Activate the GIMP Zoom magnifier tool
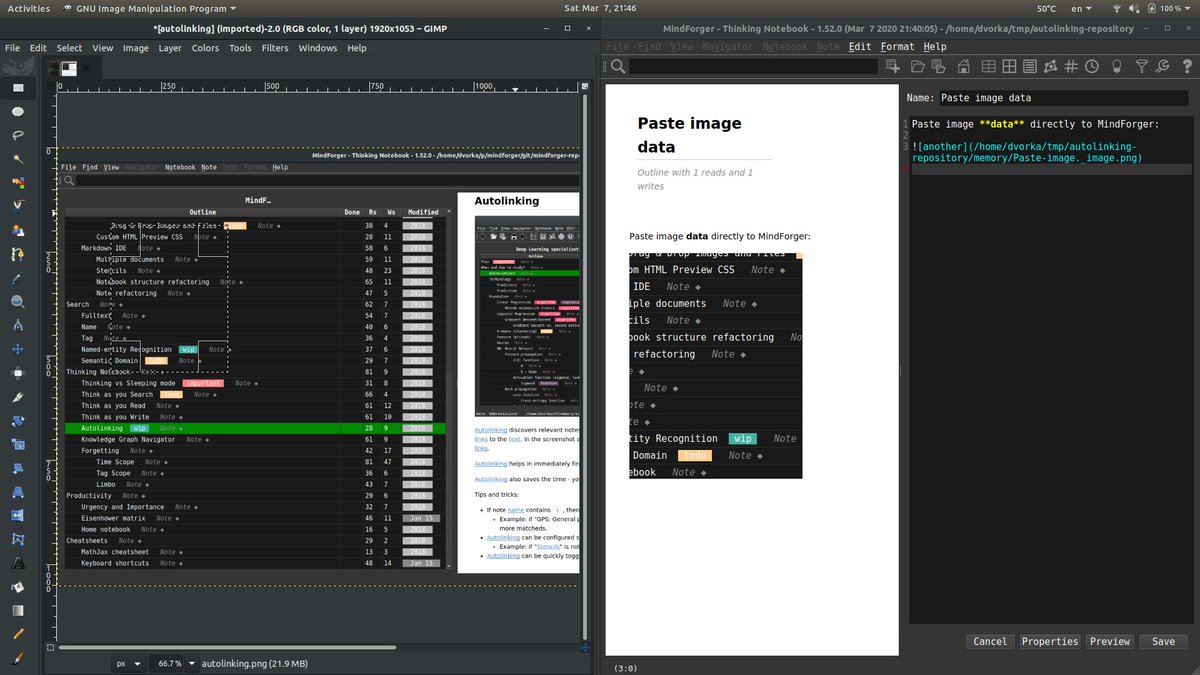 17,301
